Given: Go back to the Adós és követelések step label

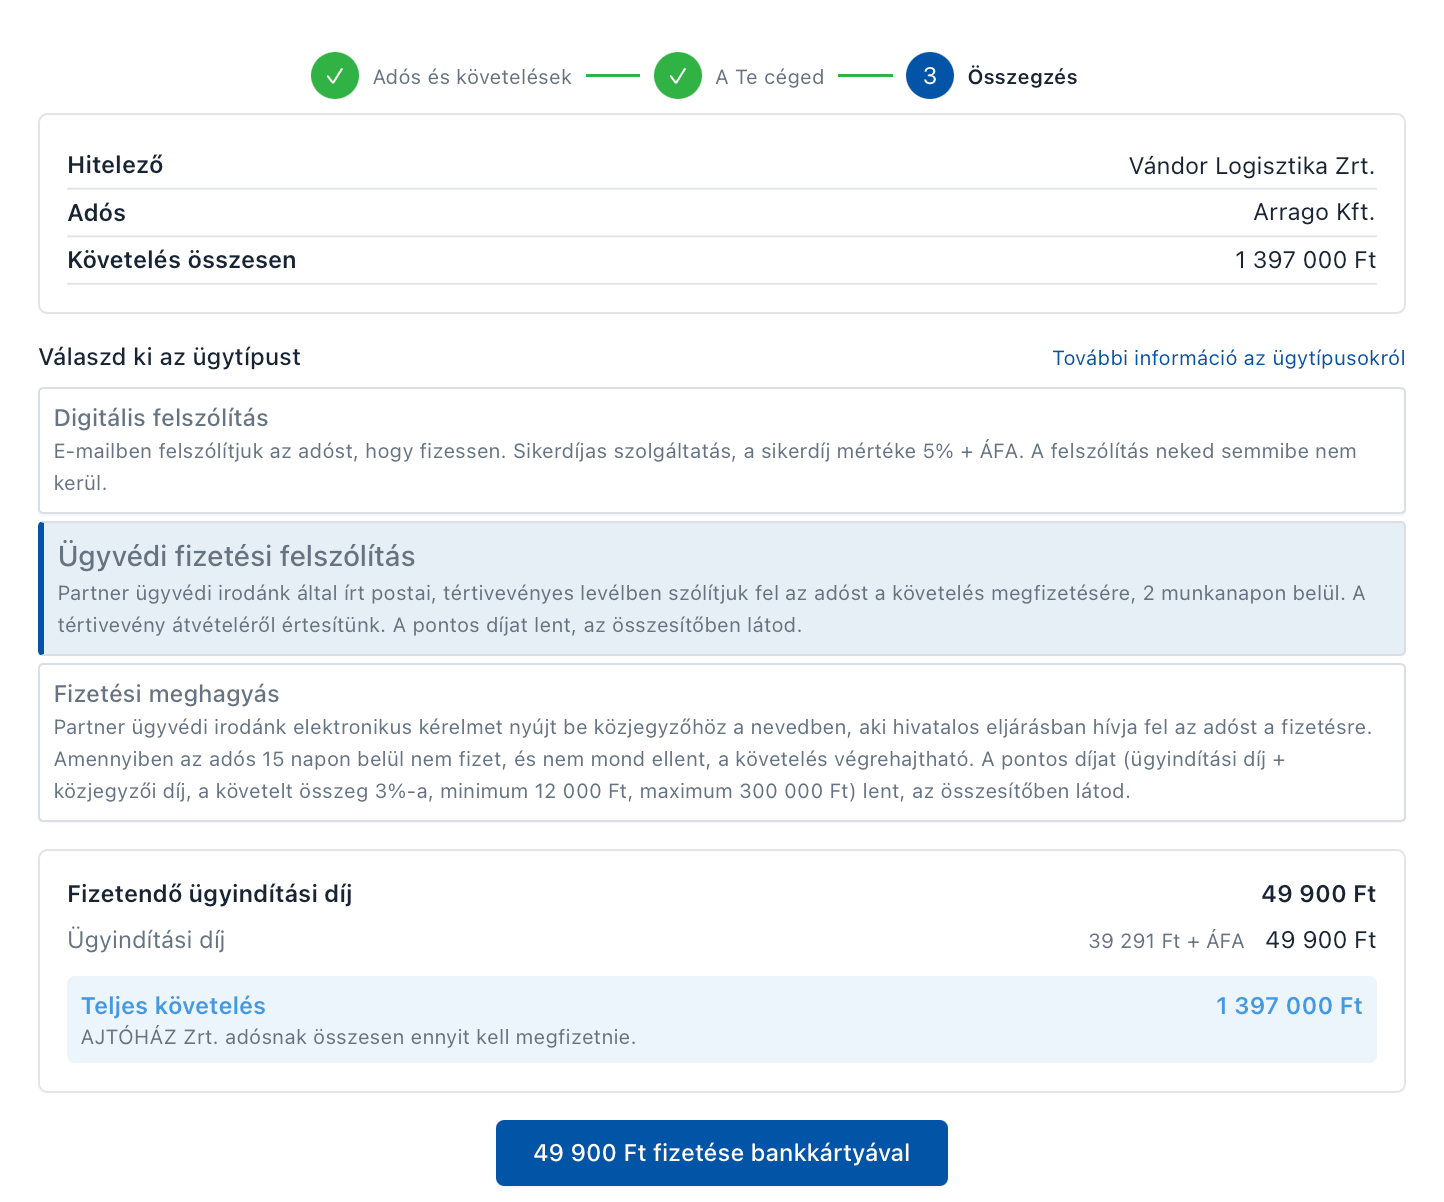Looking at the screenshot, I should 472,77.
